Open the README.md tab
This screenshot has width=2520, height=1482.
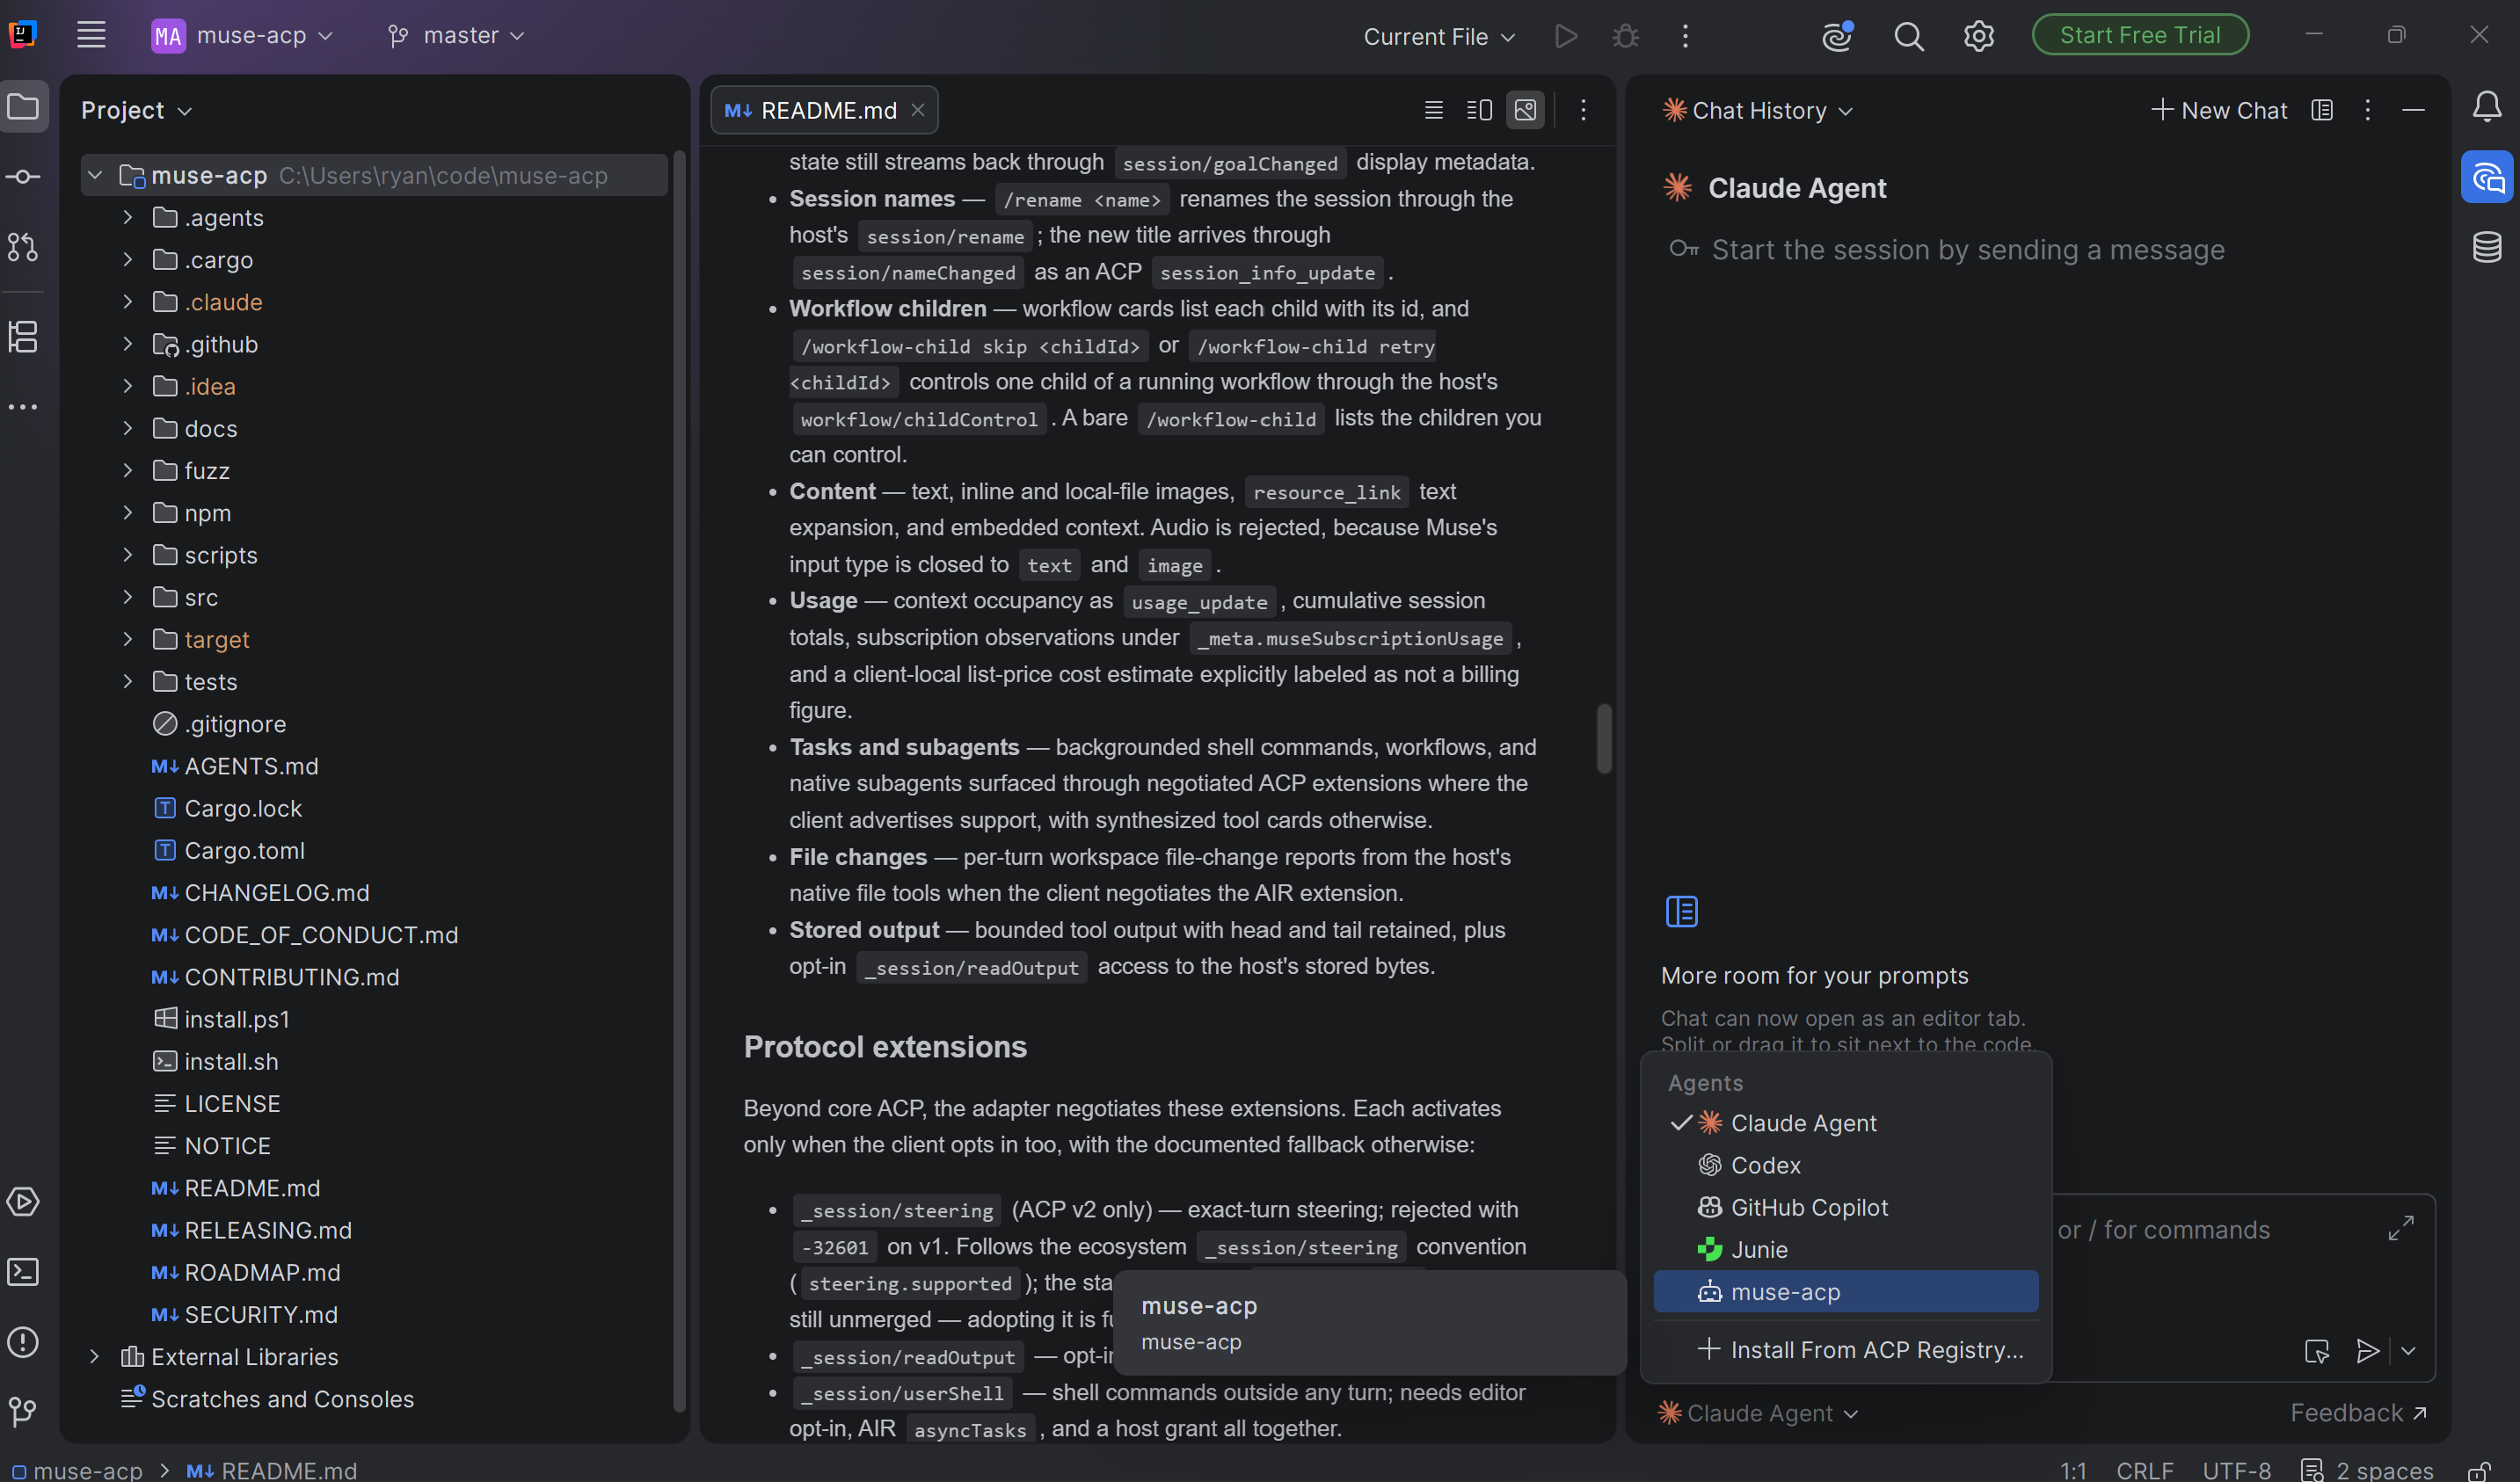pyautogui.click(x=824, y=110)
